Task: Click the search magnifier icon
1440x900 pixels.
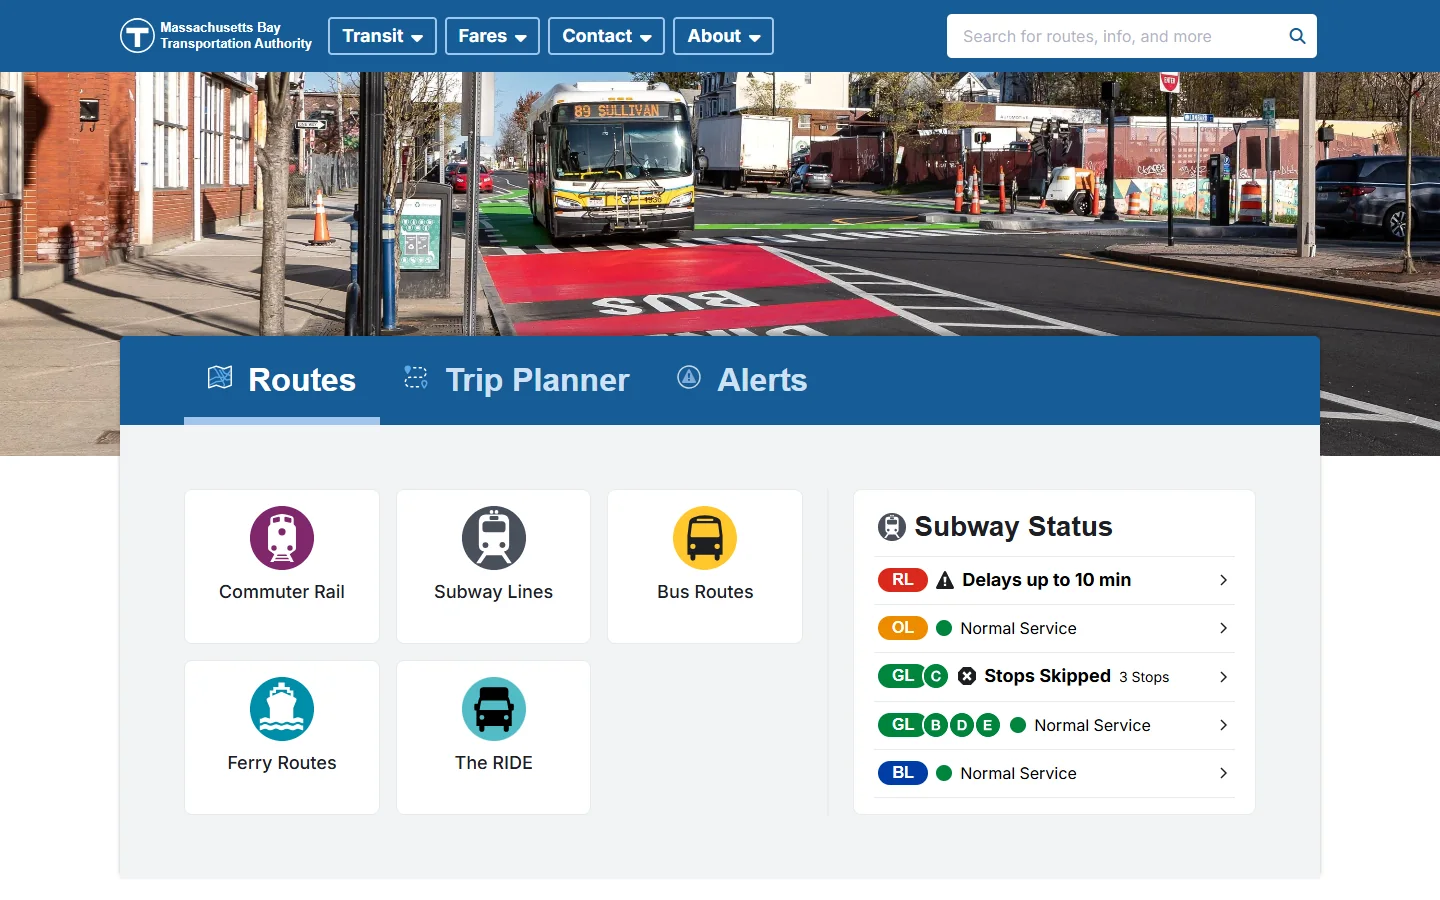Action: click(x=1297, y=36)
